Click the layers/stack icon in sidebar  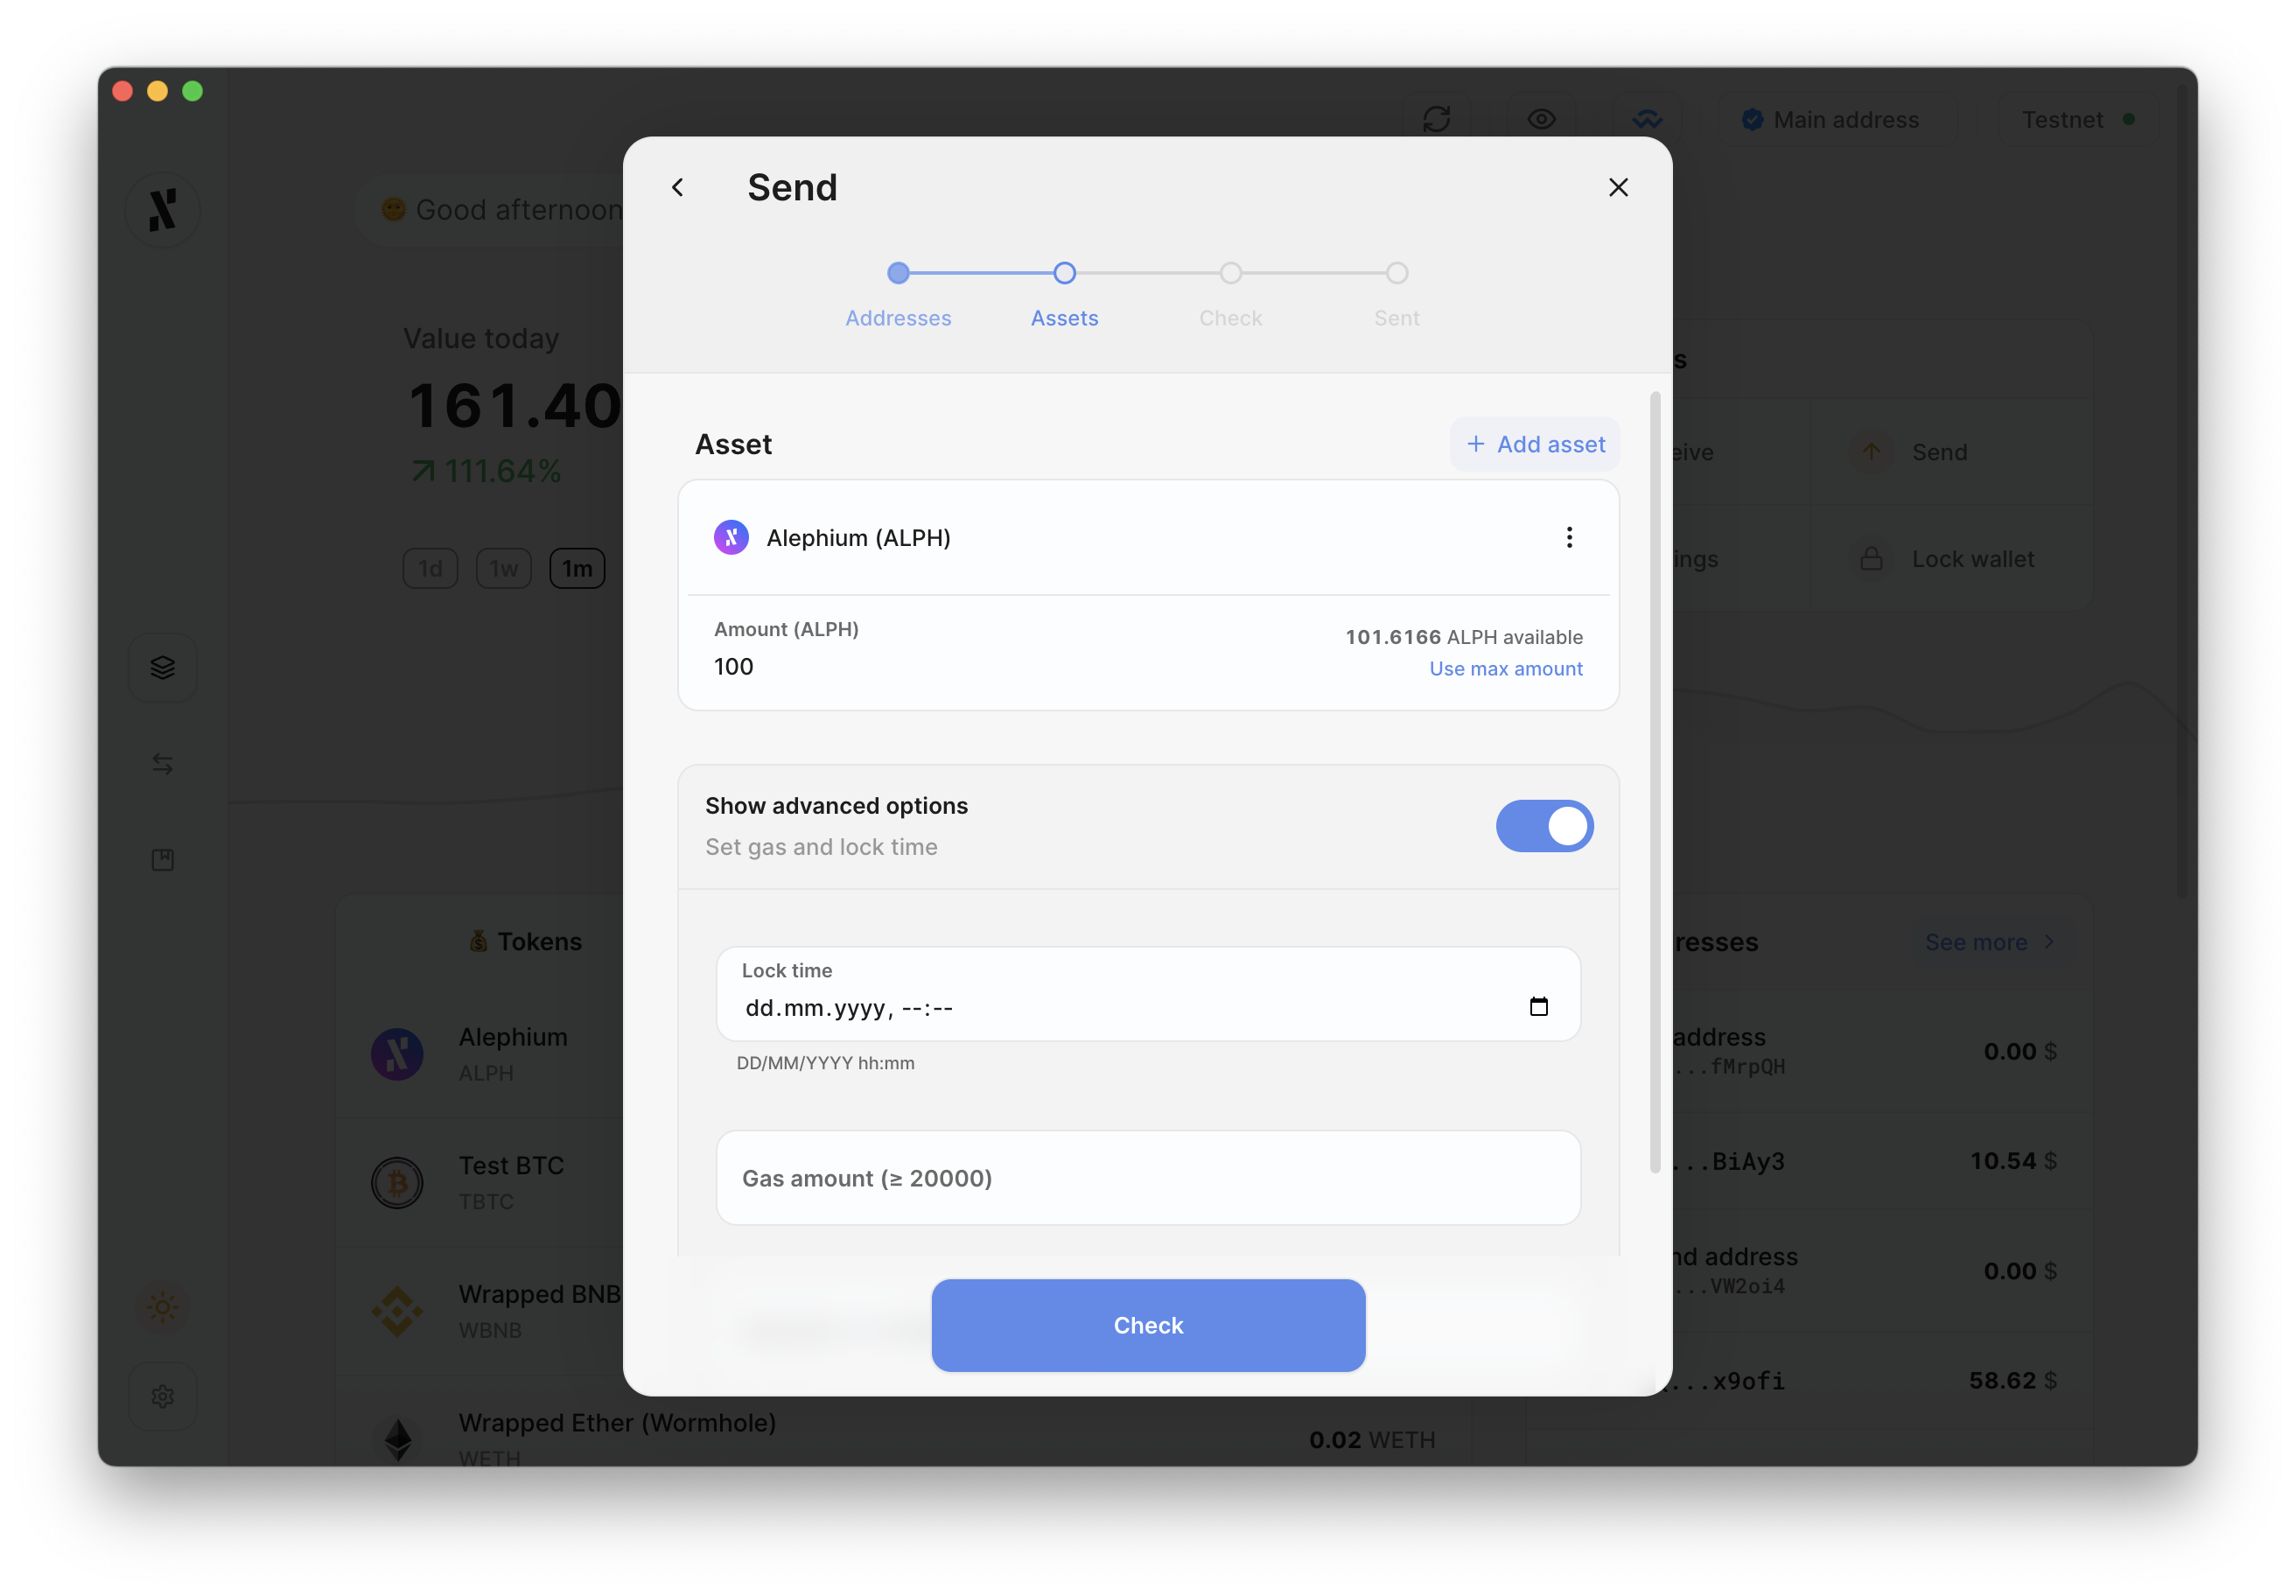[164, 666]
